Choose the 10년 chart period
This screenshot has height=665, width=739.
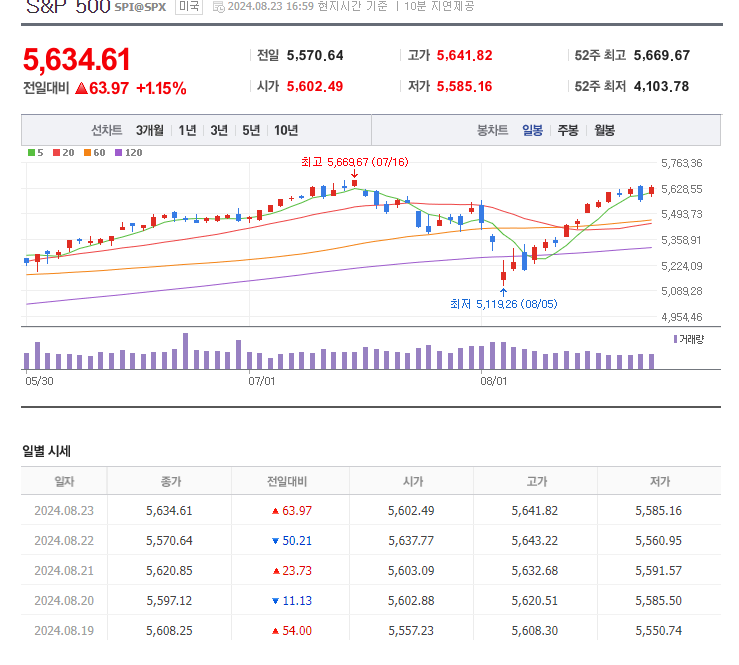pyautogui.click(x=286, y=130)
